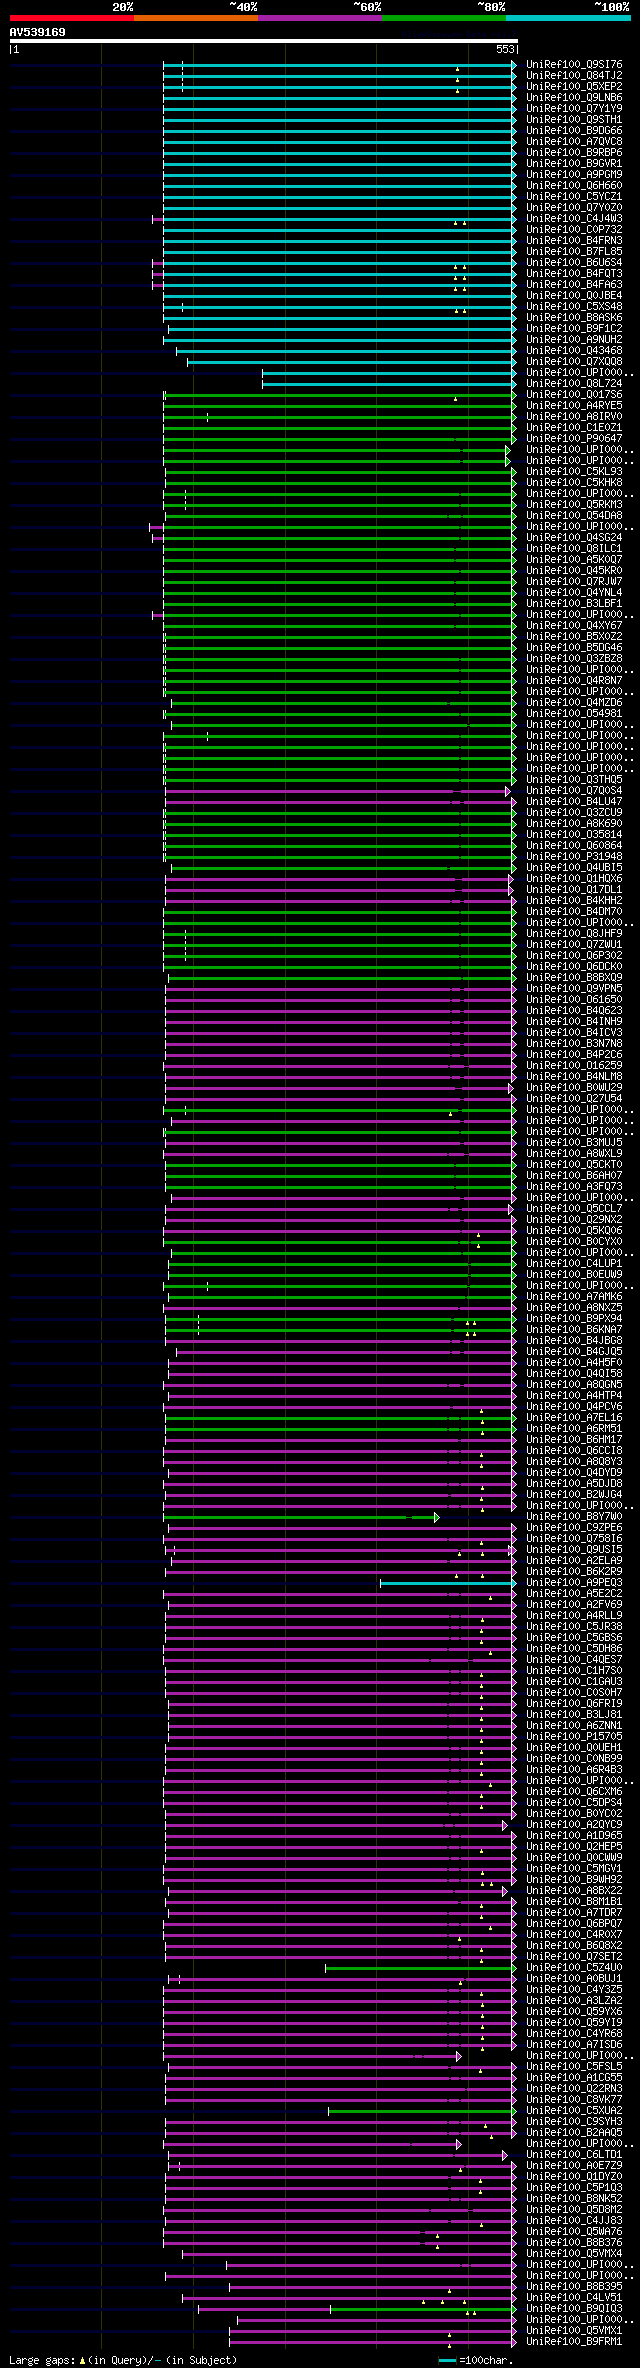Select hit label UniRef100_C5Z4U0

(574, 1967)
